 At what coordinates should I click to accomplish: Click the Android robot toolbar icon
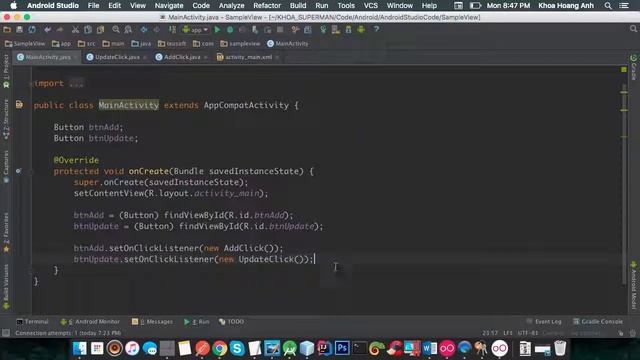coord(361,29)
